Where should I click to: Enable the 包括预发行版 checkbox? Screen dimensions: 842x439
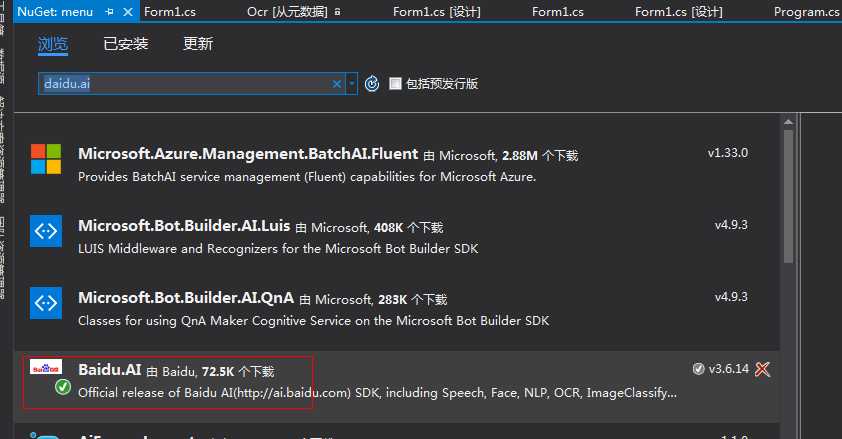[x=395, y=83]
